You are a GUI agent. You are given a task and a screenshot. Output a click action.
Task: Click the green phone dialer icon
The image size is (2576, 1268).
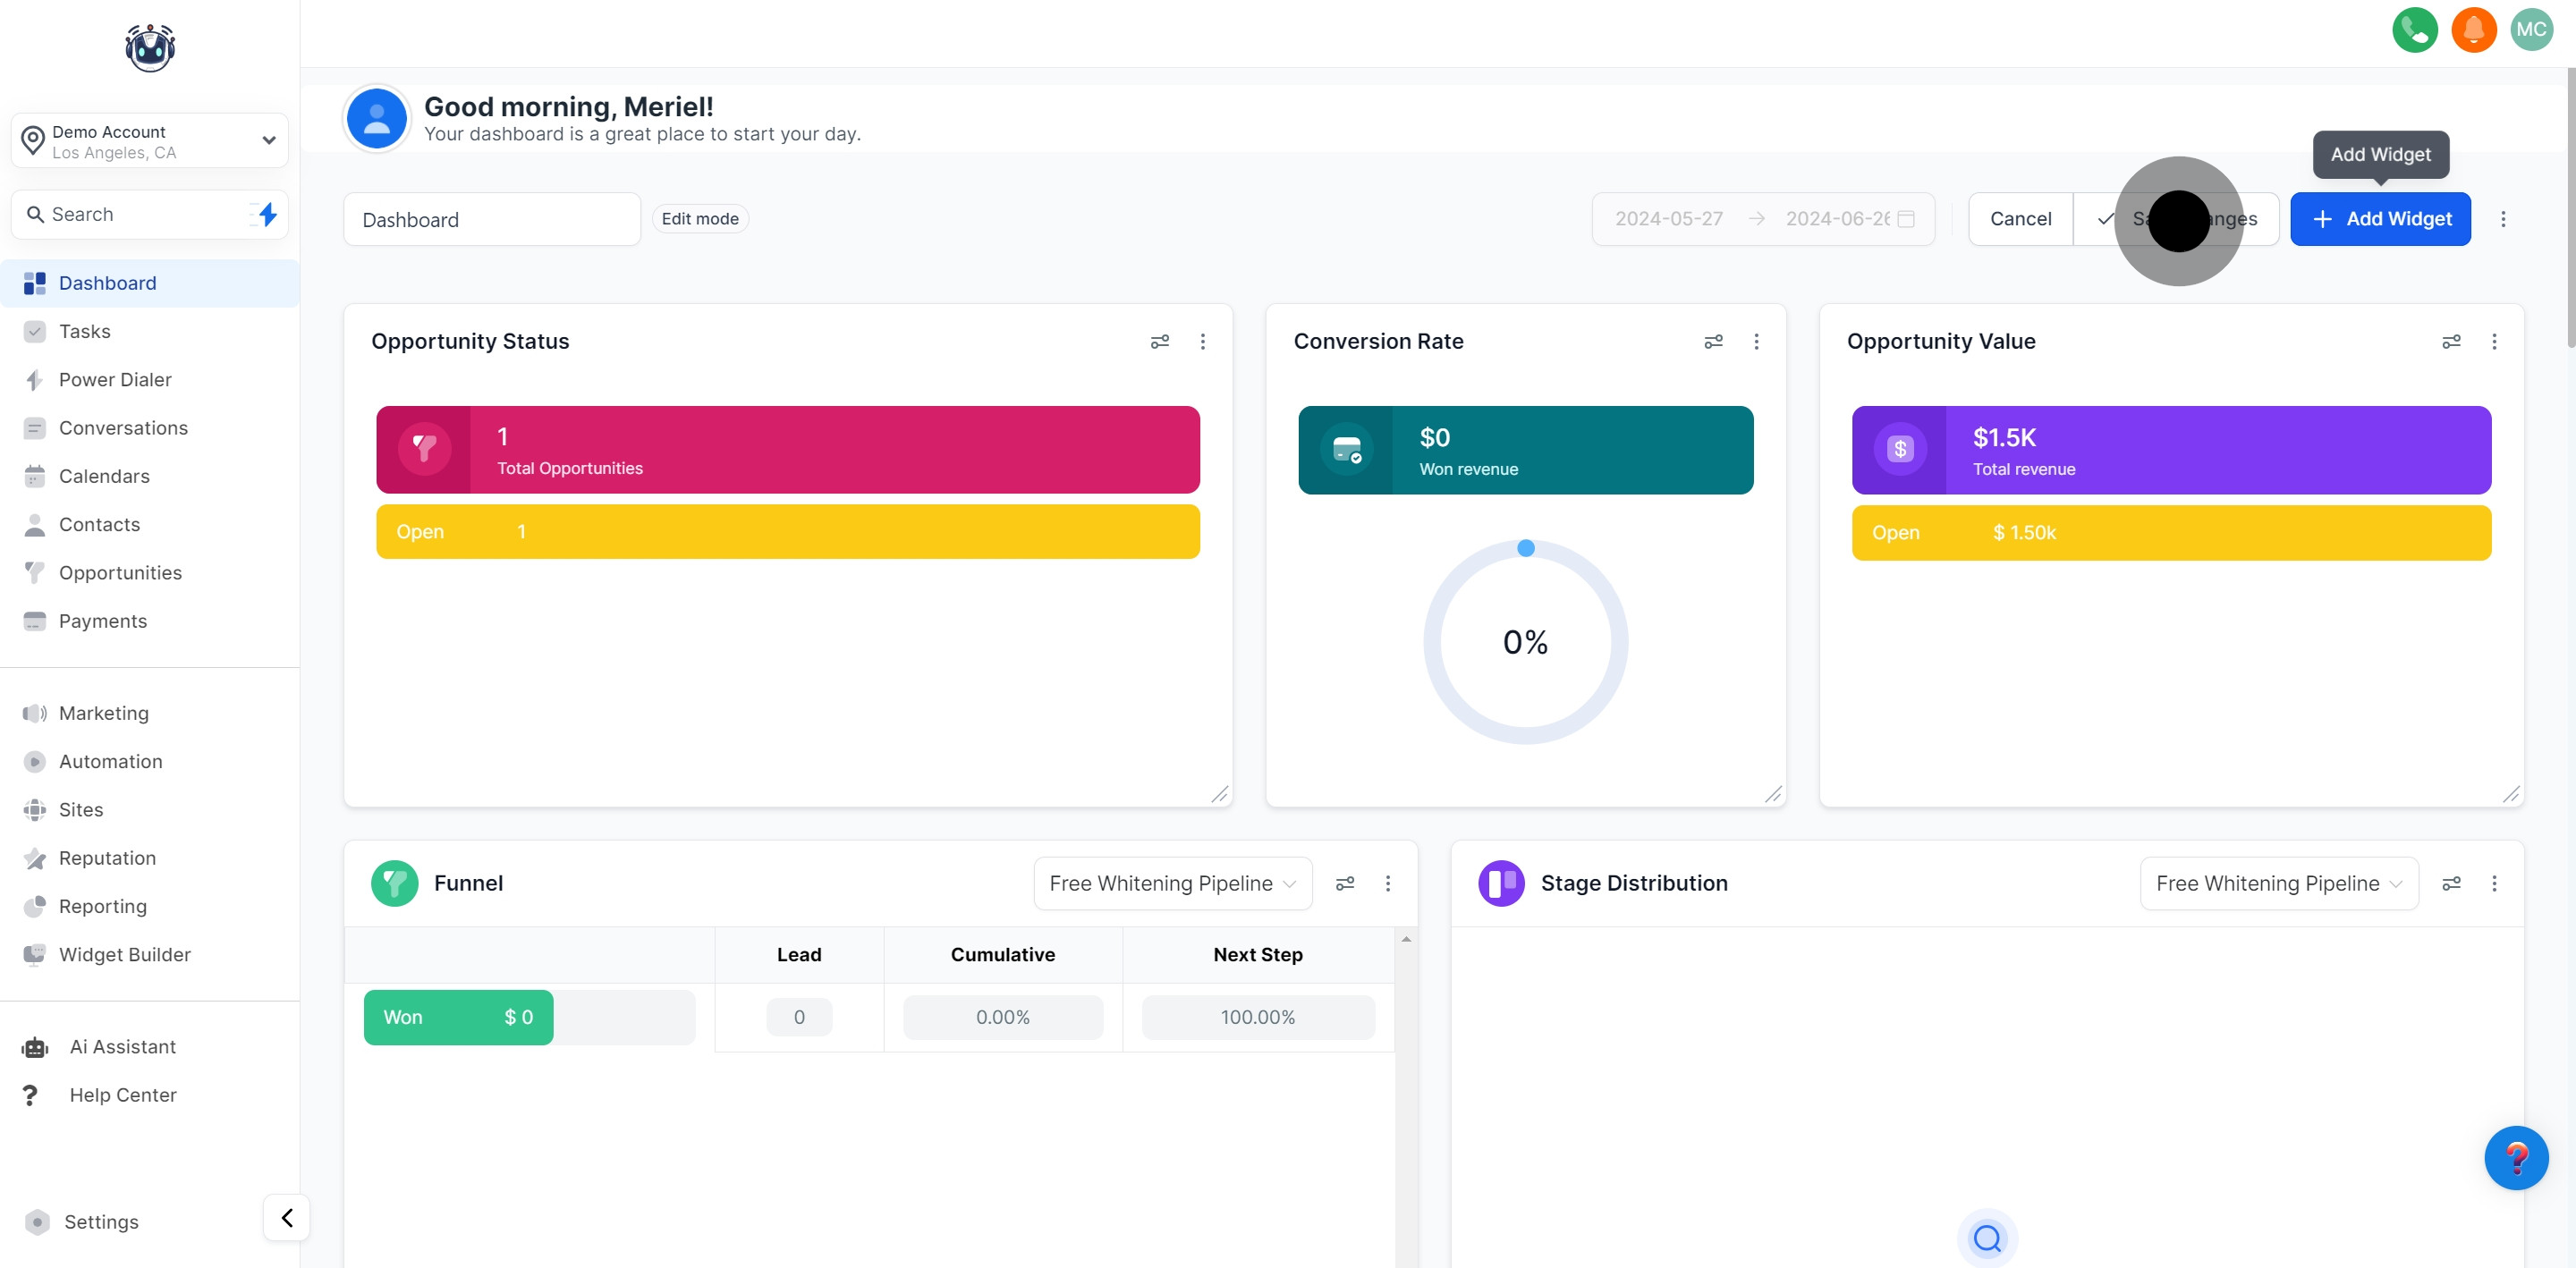2414,29
